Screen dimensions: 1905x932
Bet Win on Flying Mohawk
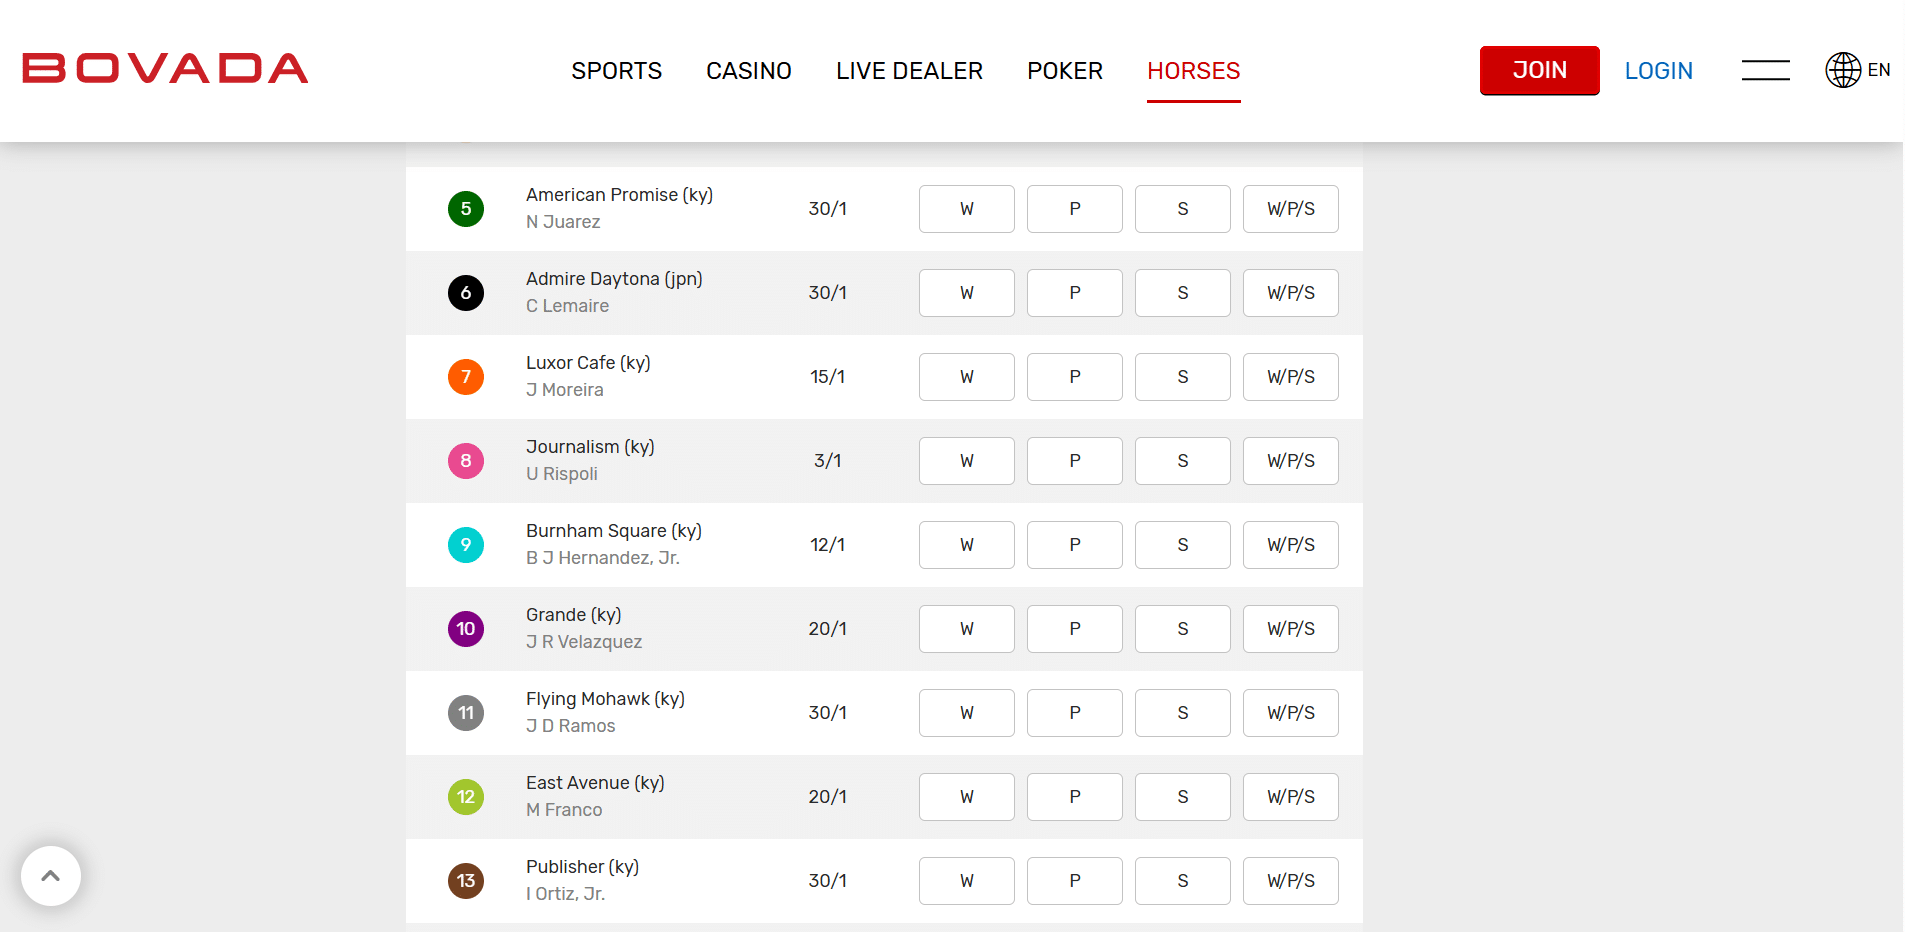[967, 713]
